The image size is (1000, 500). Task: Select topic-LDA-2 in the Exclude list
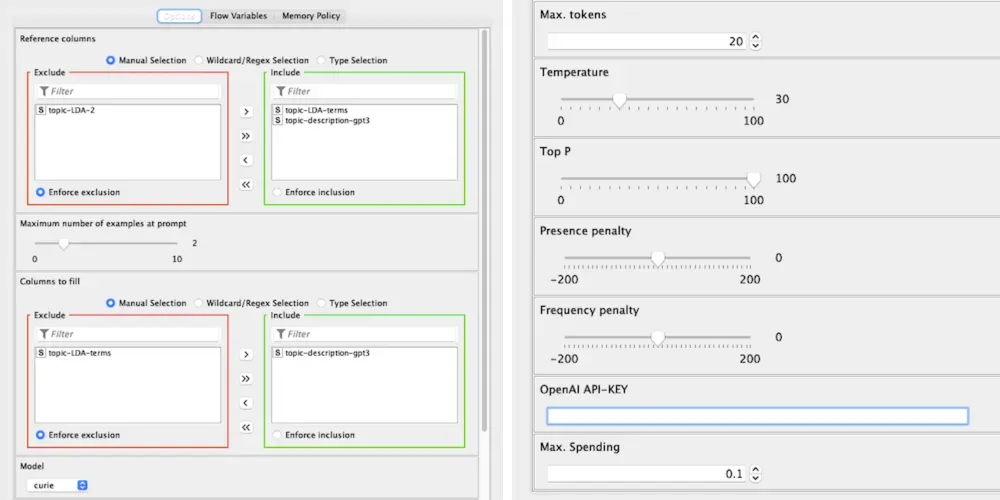point(71,110)
